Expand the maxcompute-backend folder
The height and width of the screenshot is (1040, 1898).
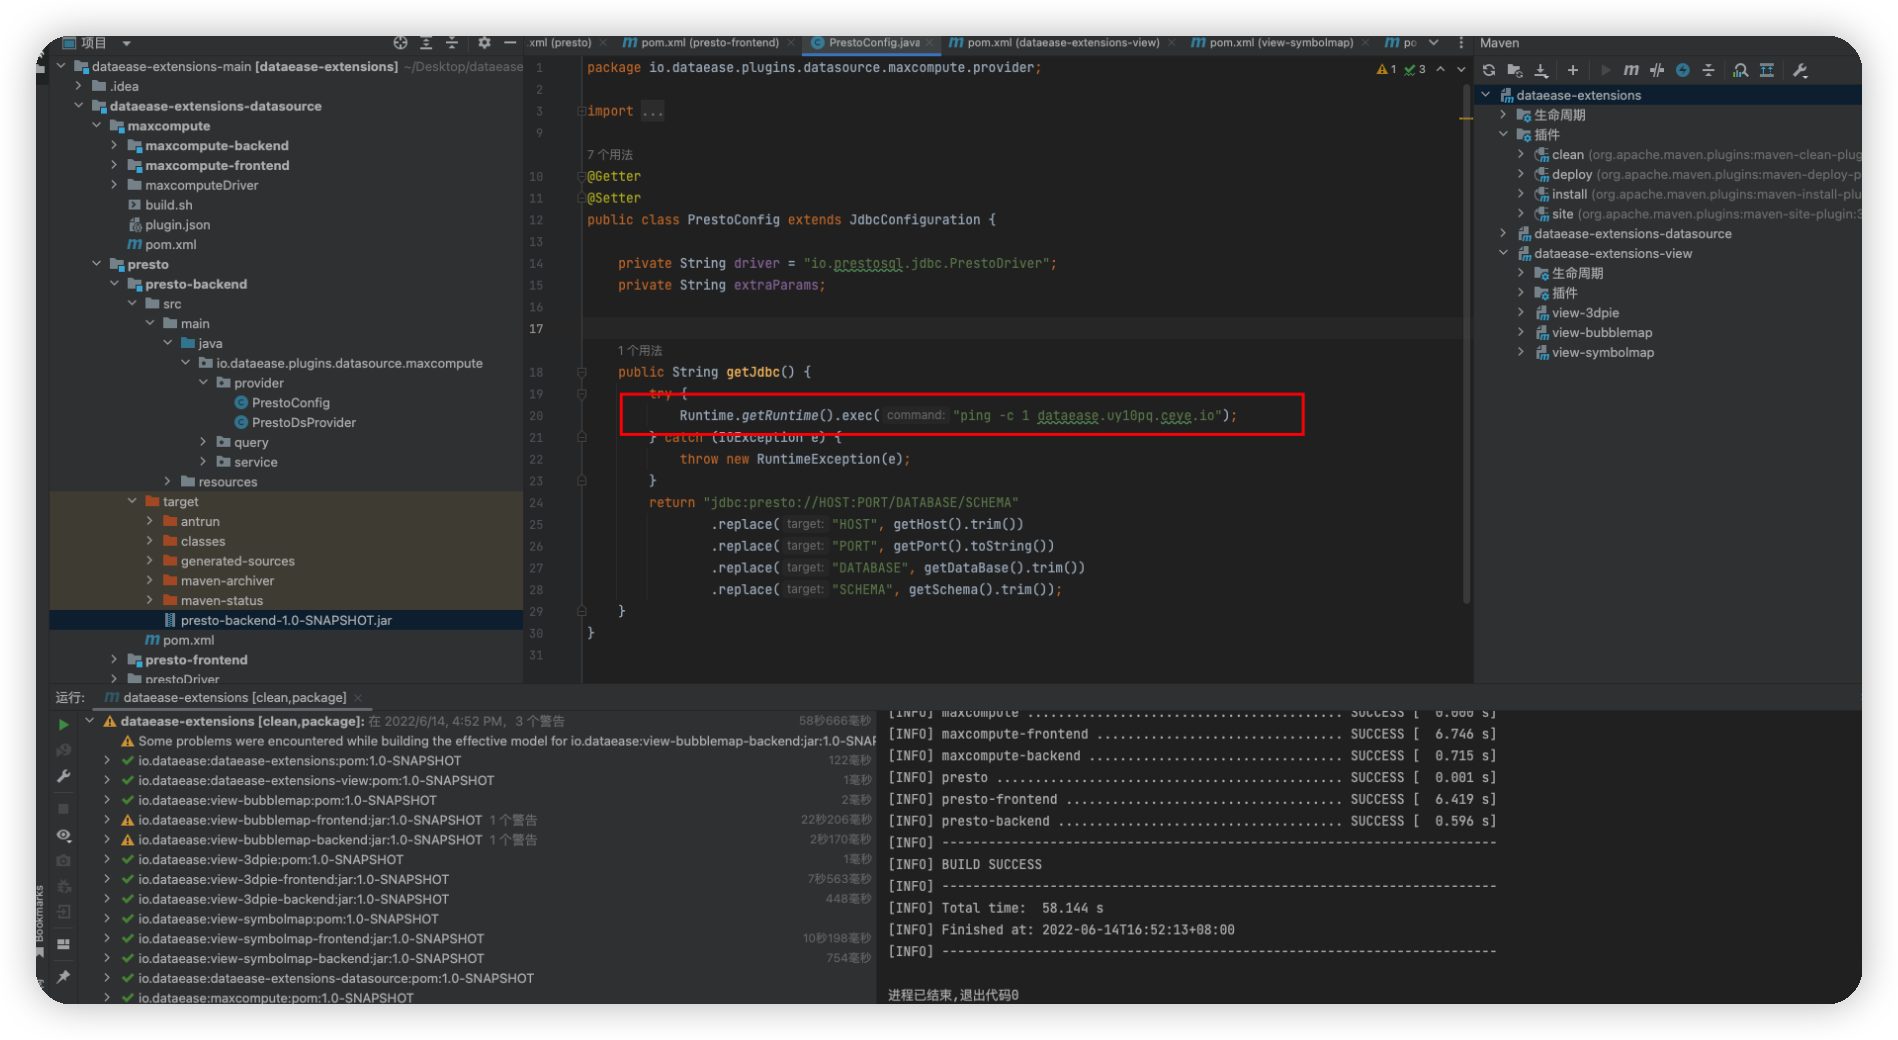115,145
